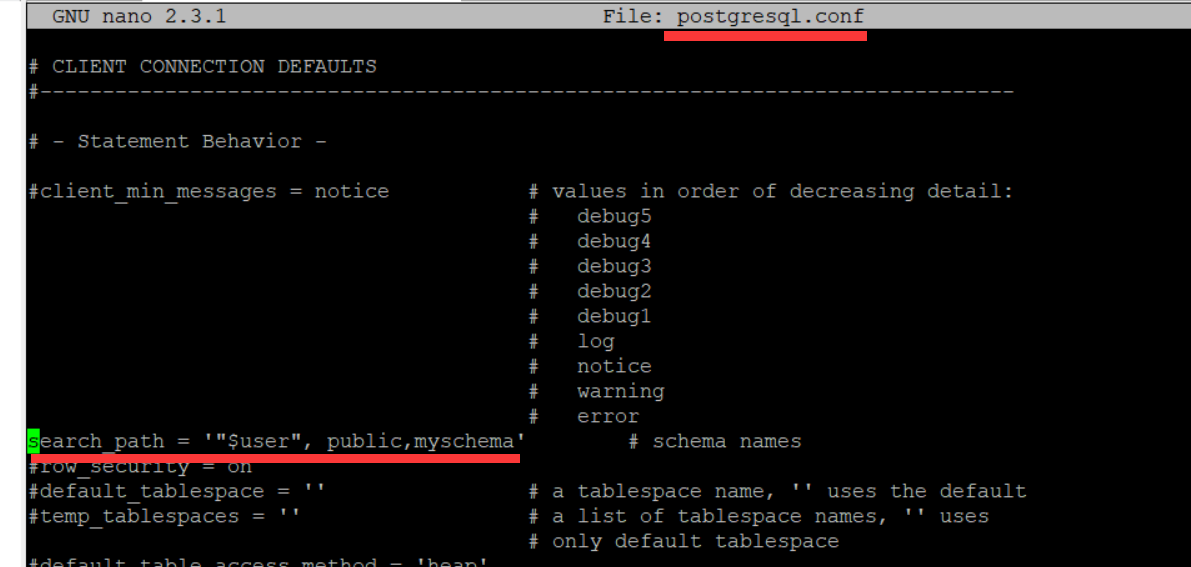Click the 'debug5' value

[614, 217]
